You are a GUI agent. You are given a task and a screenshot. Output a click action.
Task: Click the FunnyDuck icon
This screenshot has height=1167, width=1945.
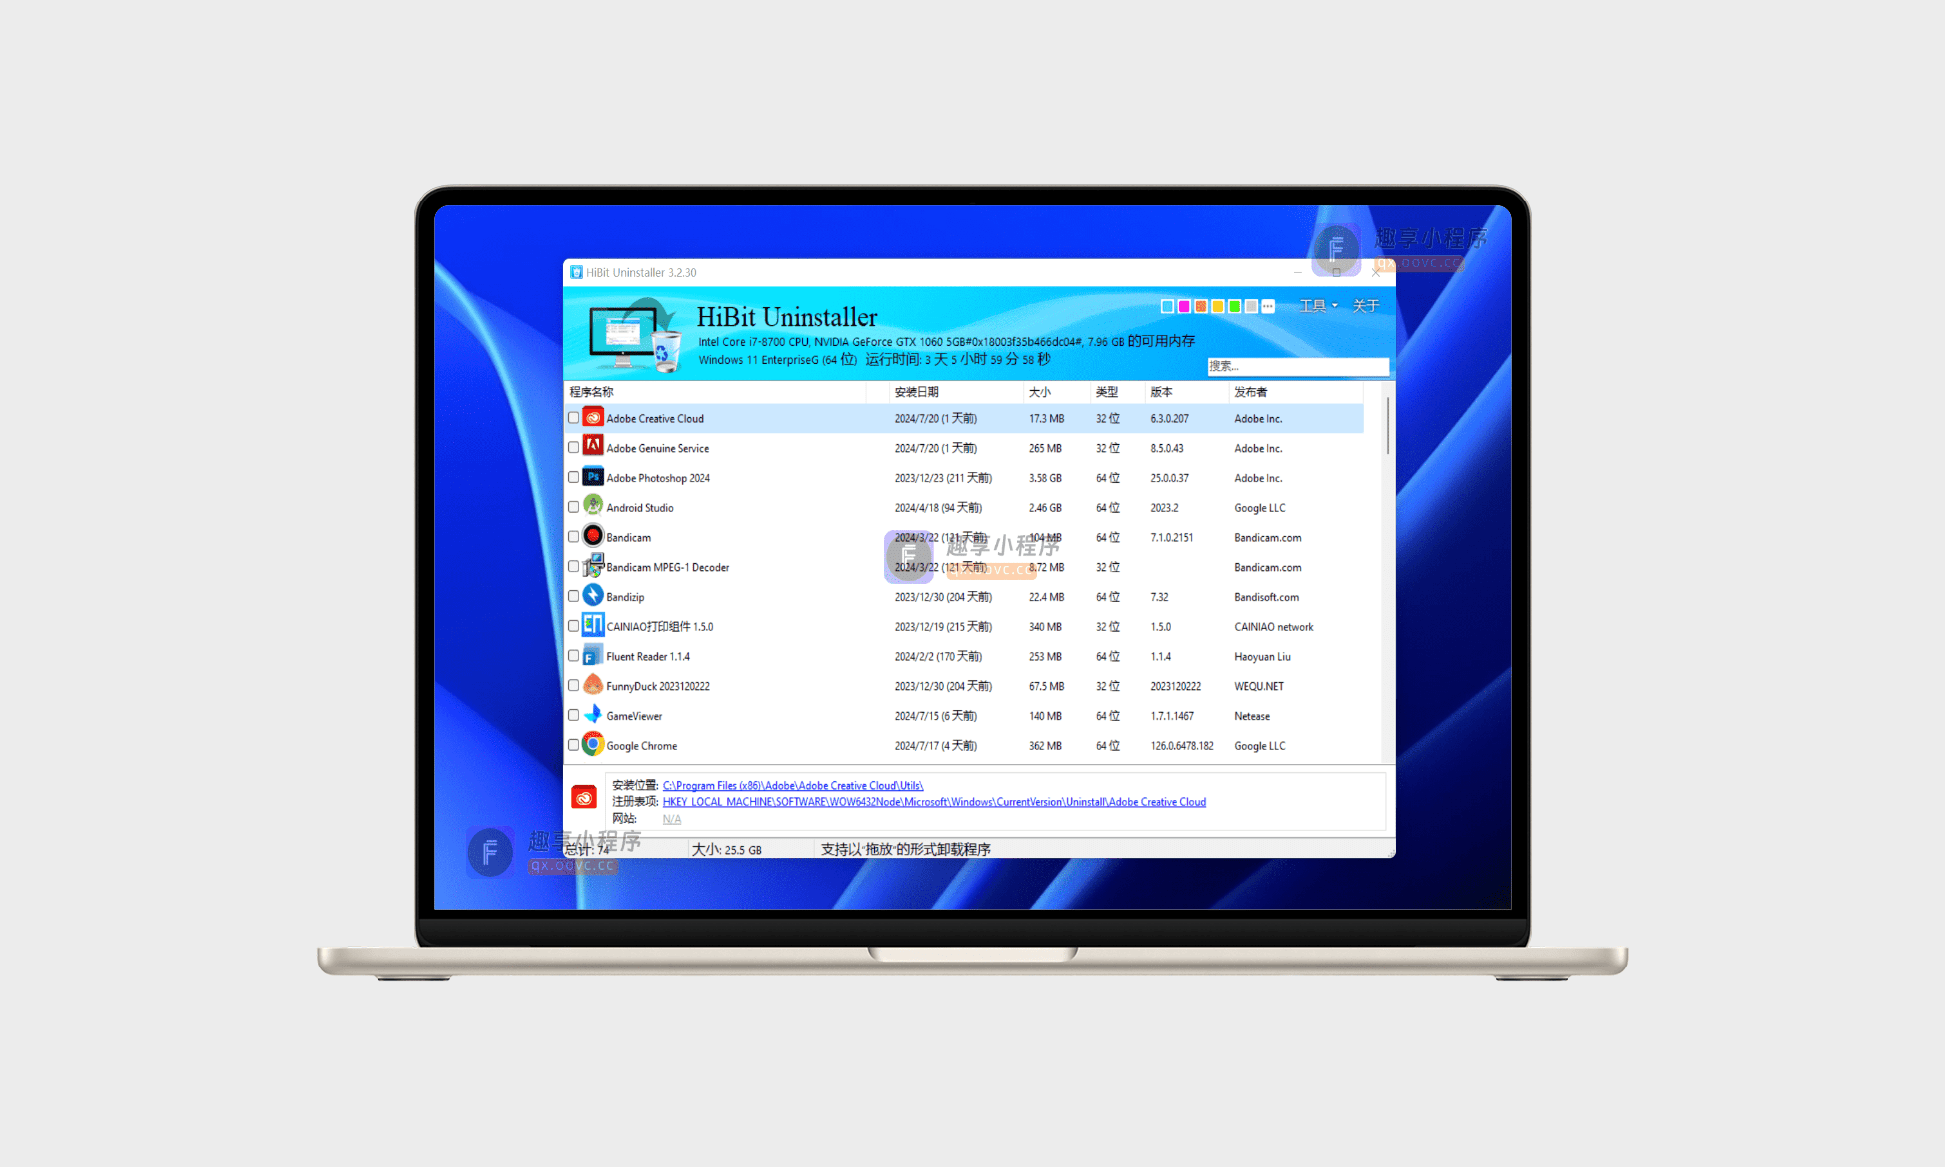[x=593, y=685]
